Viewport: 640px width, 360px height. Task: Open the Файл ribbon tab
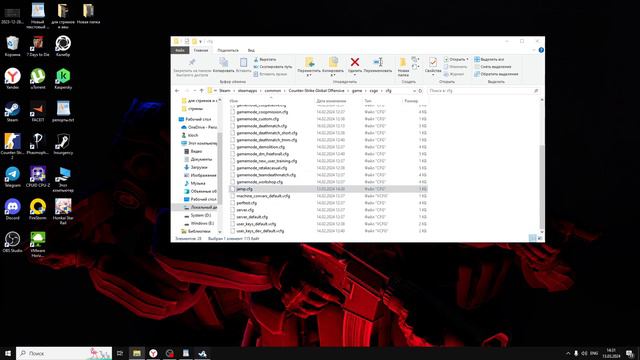click(x=180, y=50)
